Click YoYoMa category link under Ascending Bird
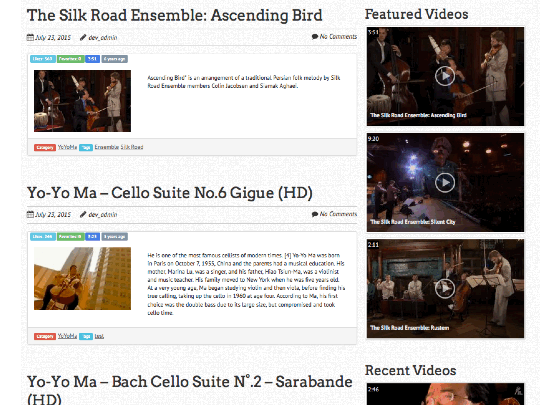Image resolution: width=540 pixels, height=405 pixels. pyautogui.click(x=67, y=147)
